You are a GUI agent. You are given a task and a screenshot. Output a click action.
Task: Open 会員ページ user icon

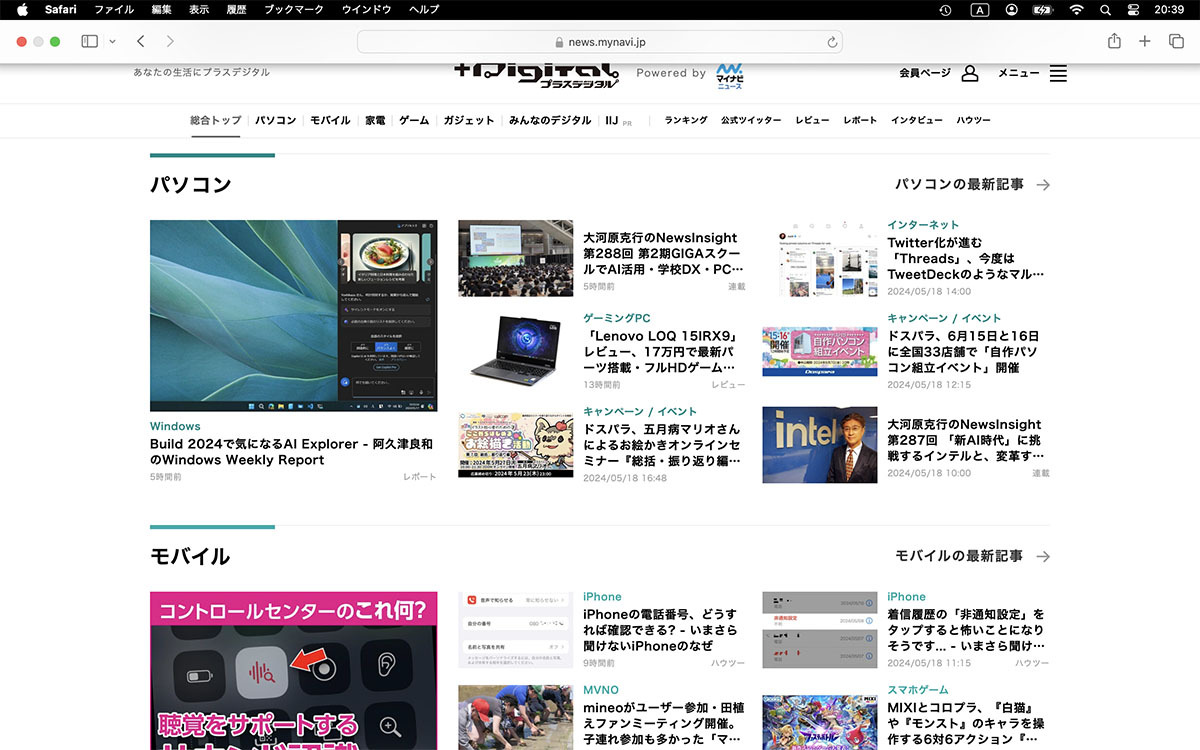[969, 73]
